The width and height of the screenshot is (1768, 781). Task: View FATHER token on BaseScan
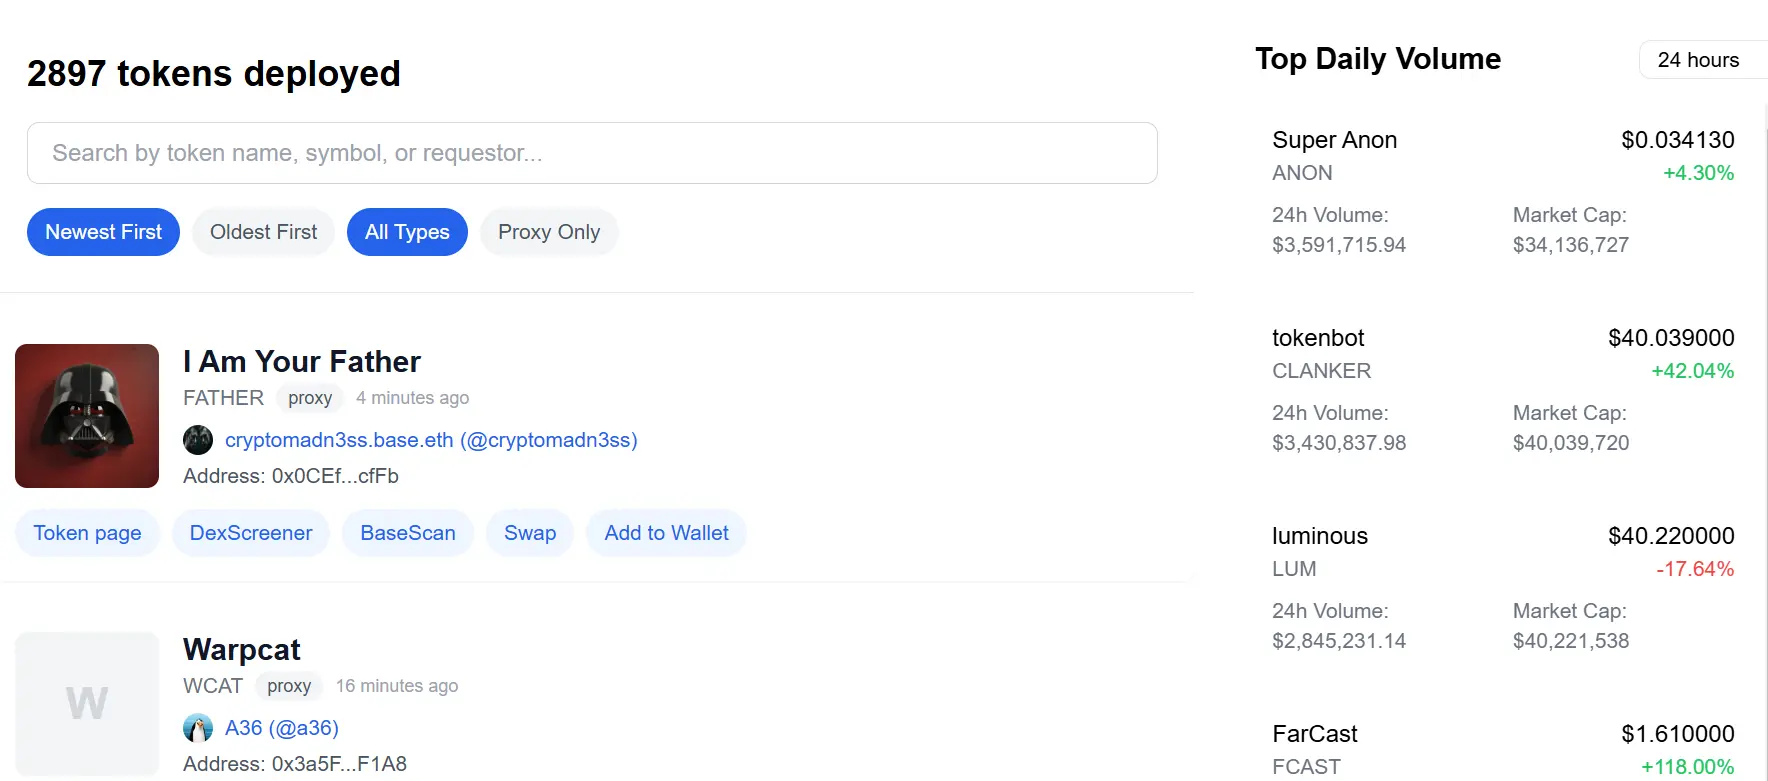pyautogui.click(x=408, y=533)
